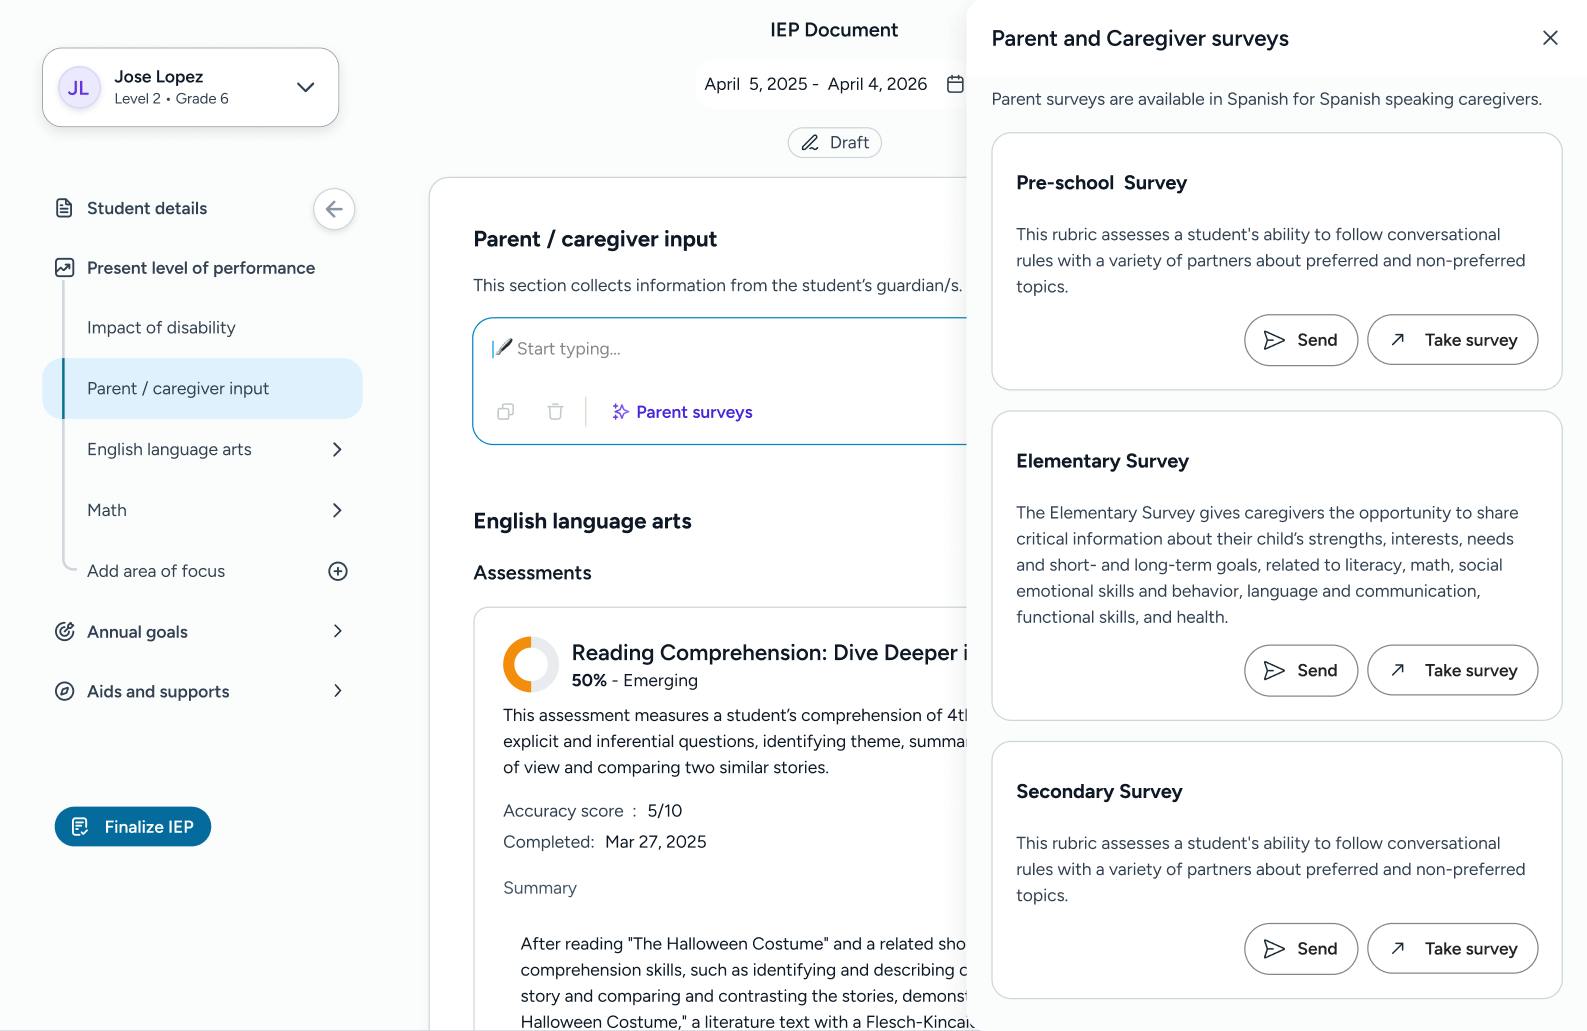This screenshot has height=1031, width=1587.
Task: Open the Parent surveys link
Action: (682, 412)
